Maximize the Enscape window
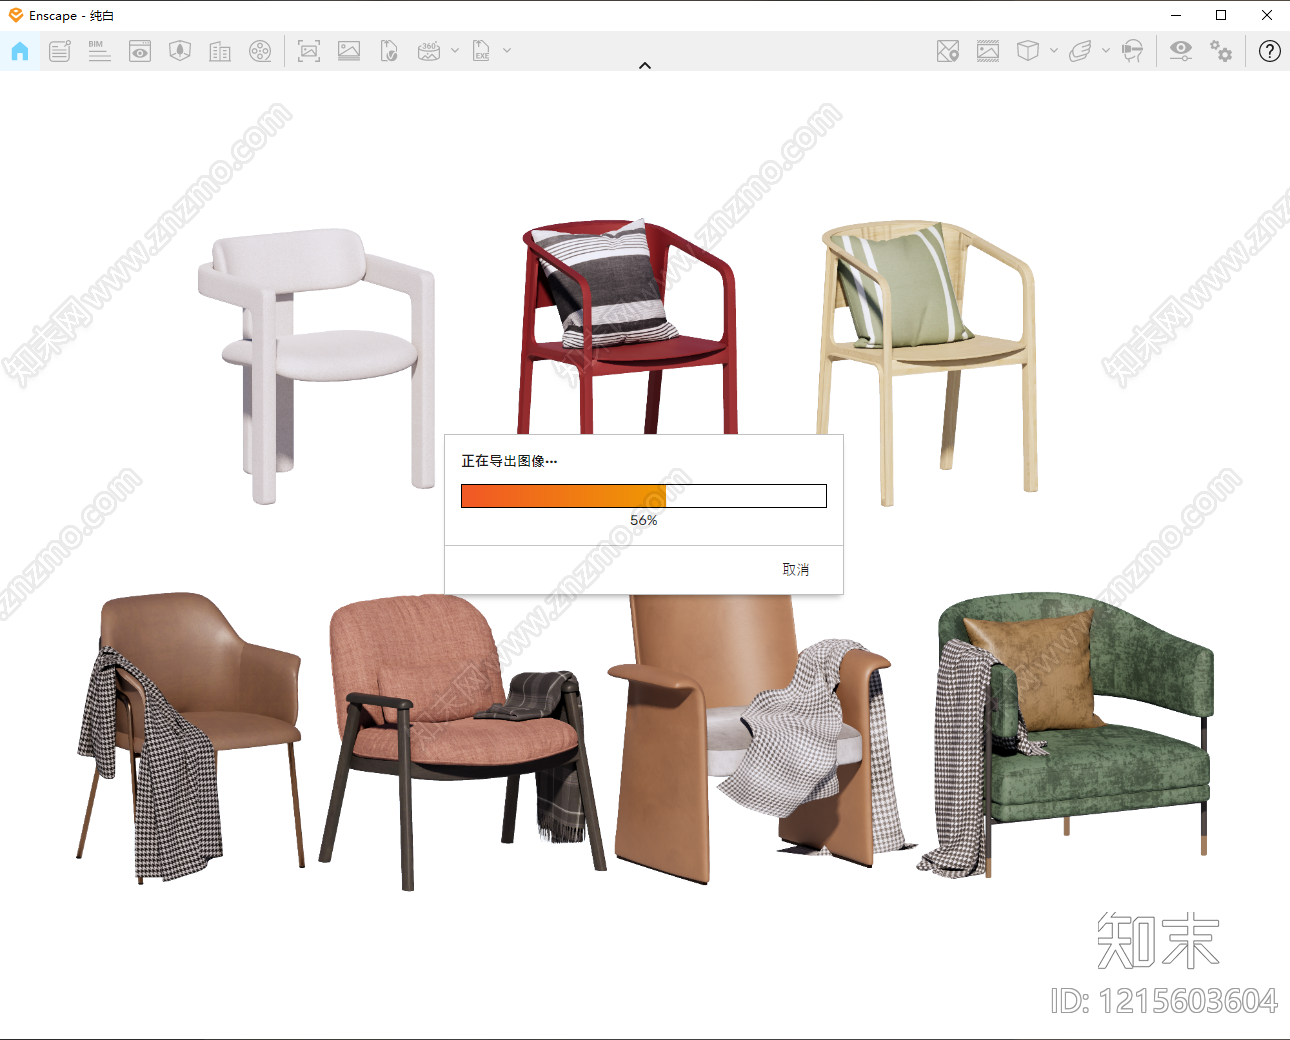This screenshot has height=1040, width=1290. pos(1221,15)
